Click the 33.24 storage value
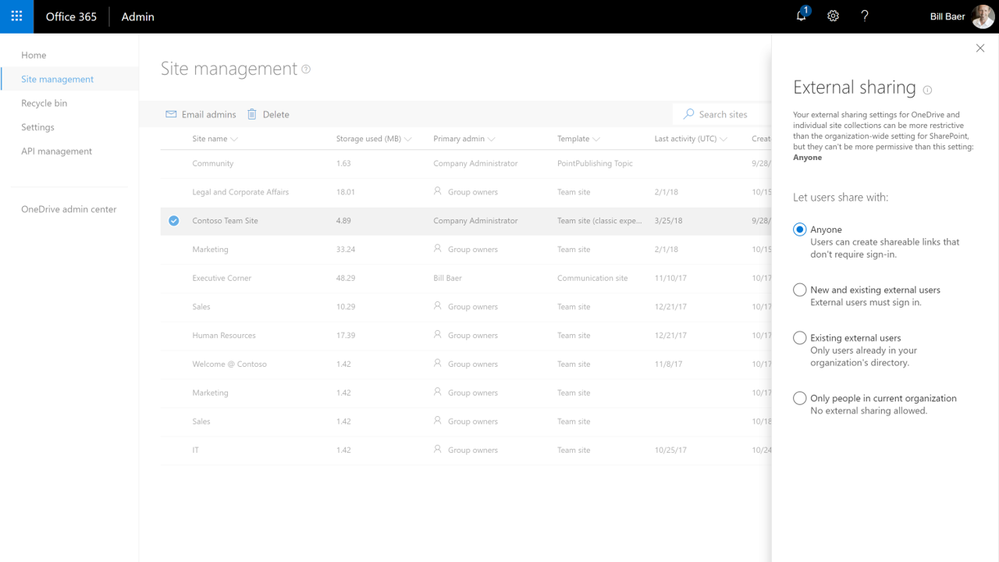The width and height of the screenshot is (999, 562). 346,249
